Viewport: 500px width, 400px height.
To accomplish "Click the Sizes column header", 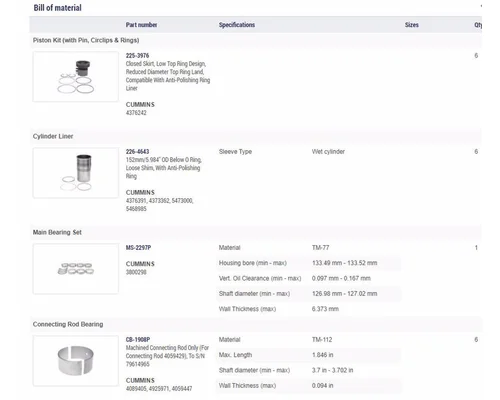I will [412, 25].
